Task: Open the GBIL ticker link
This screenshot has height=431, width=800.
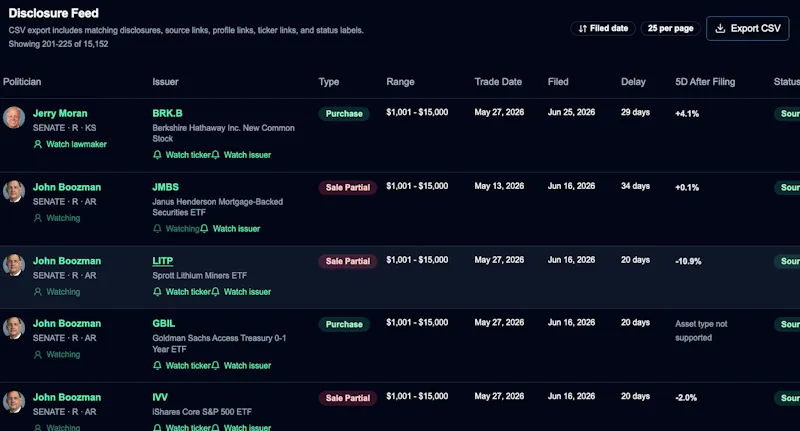Action: tap(164, 323)
